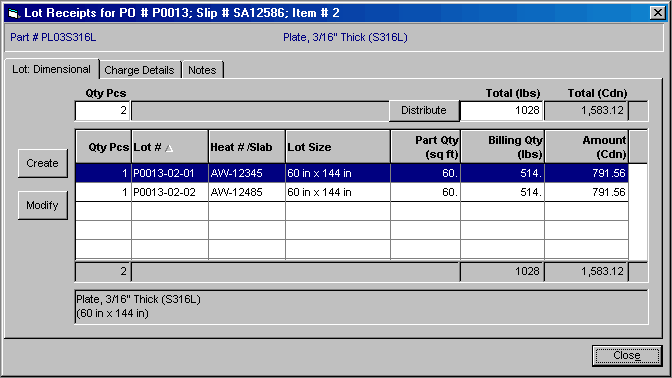672x378 pixels.
Task: Click the Close button
Action: point(627,355)
